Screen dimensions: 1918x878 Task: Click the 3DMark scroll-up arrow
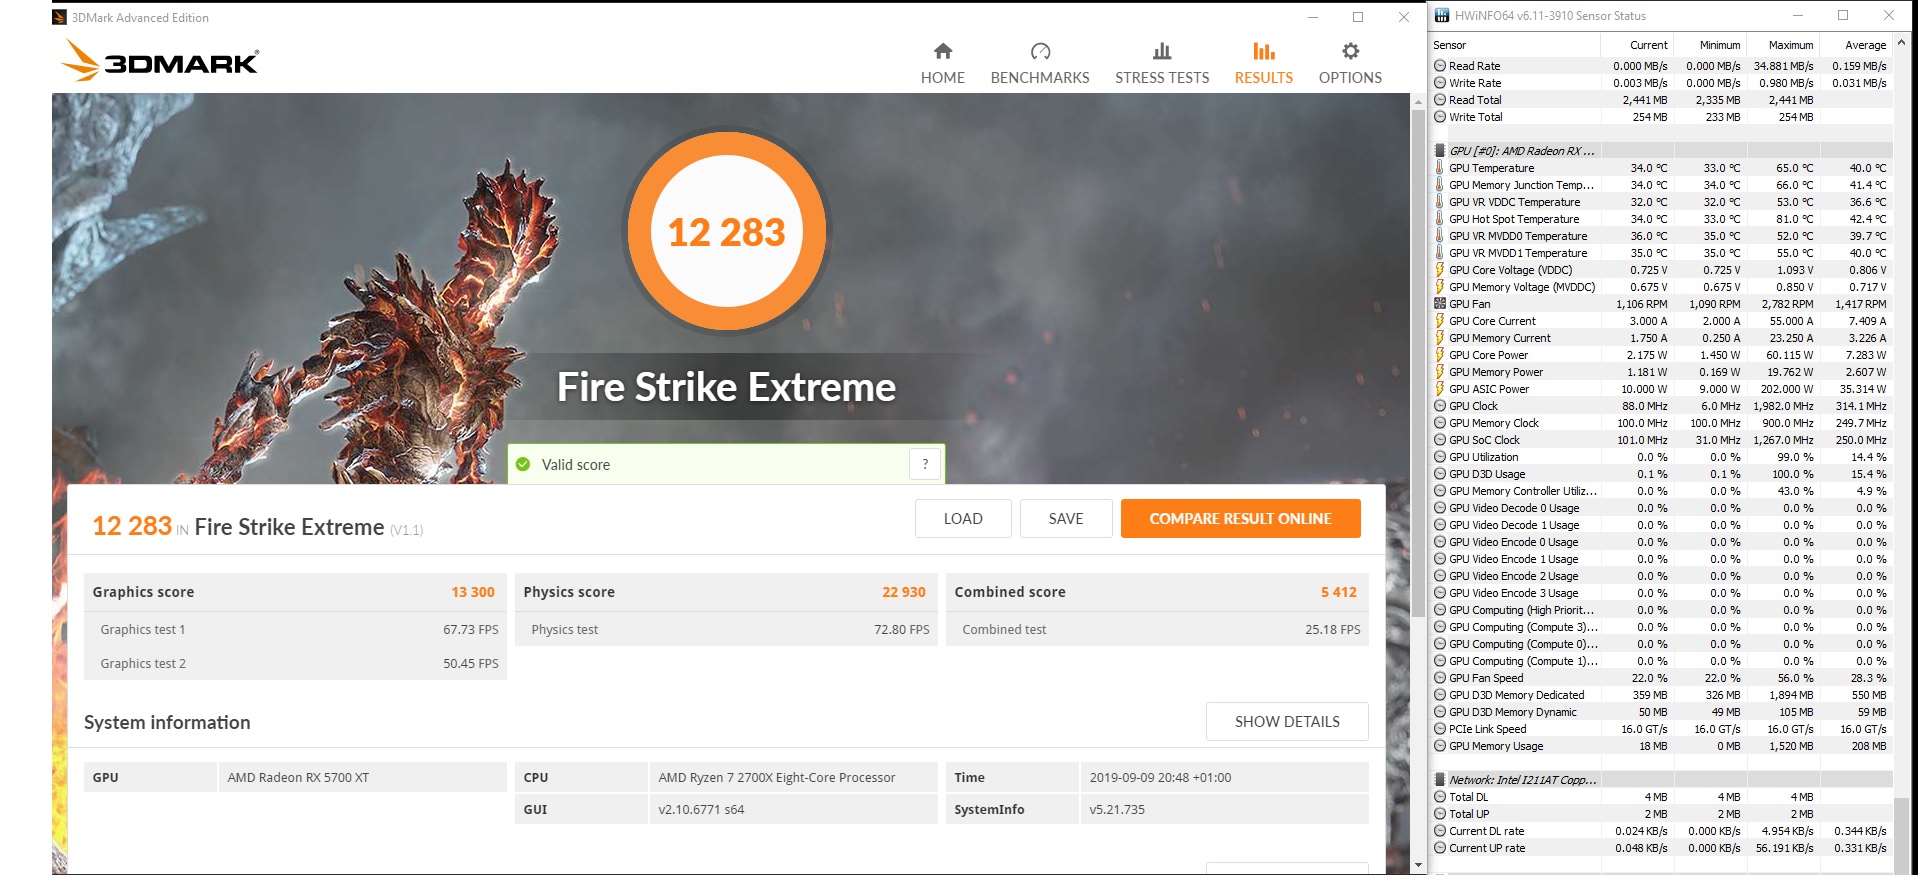[x=1417, y=102]
